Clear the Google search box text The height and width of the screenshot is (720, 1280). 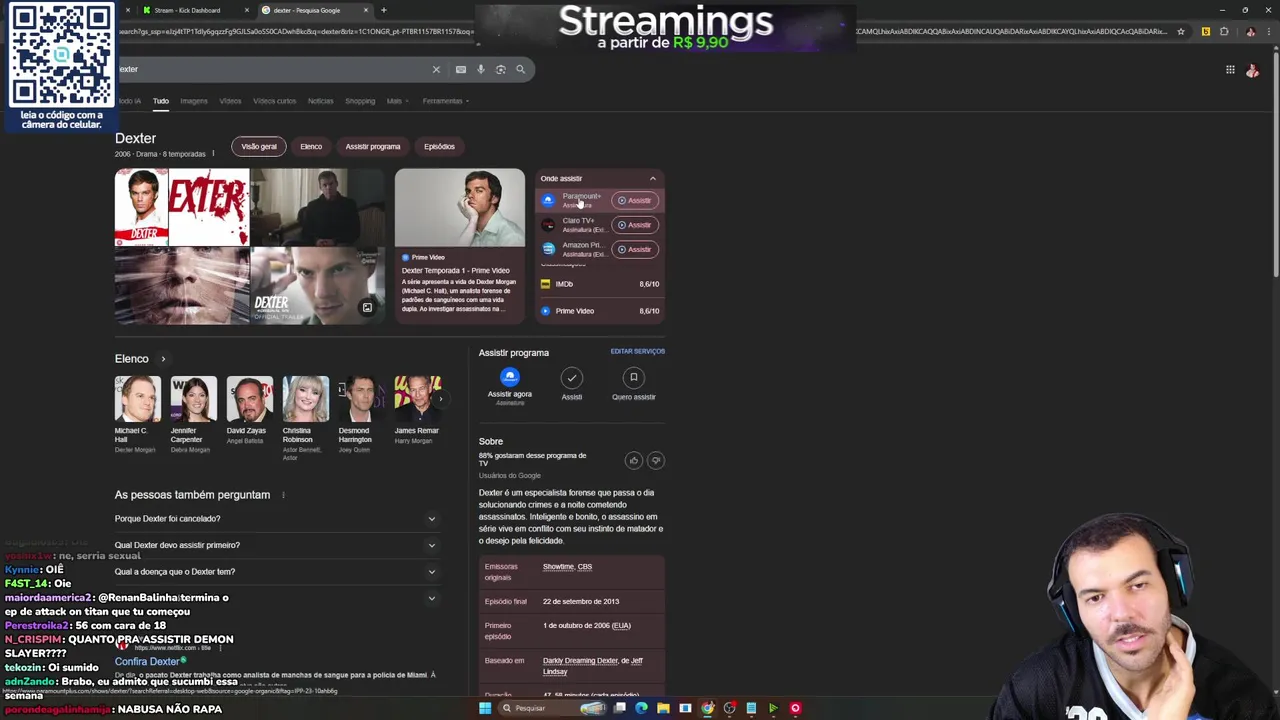[436, 69]
